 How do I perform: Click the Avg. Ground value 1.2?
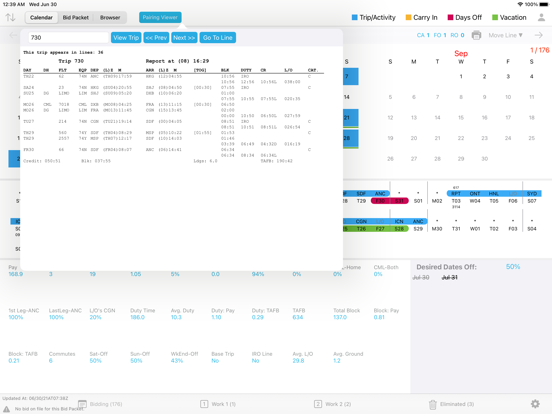(x=337, y=360)
